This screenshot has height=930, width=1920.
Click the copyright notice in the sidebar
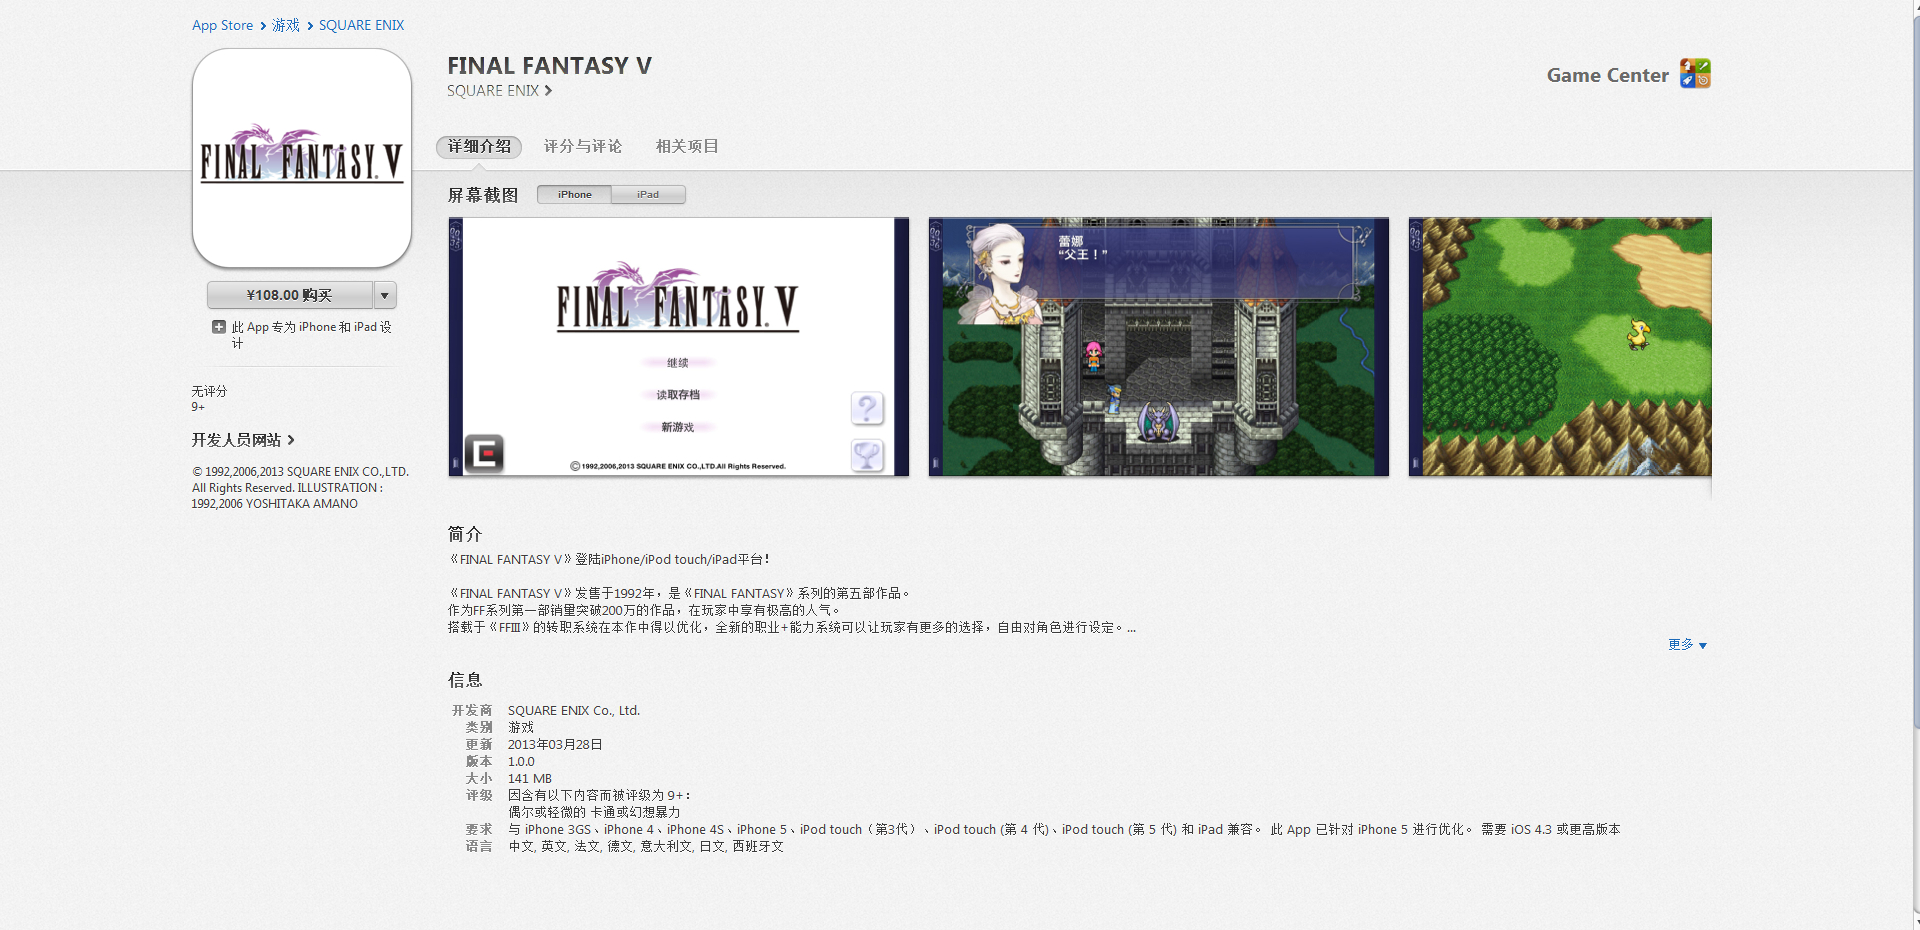[300, 488]
